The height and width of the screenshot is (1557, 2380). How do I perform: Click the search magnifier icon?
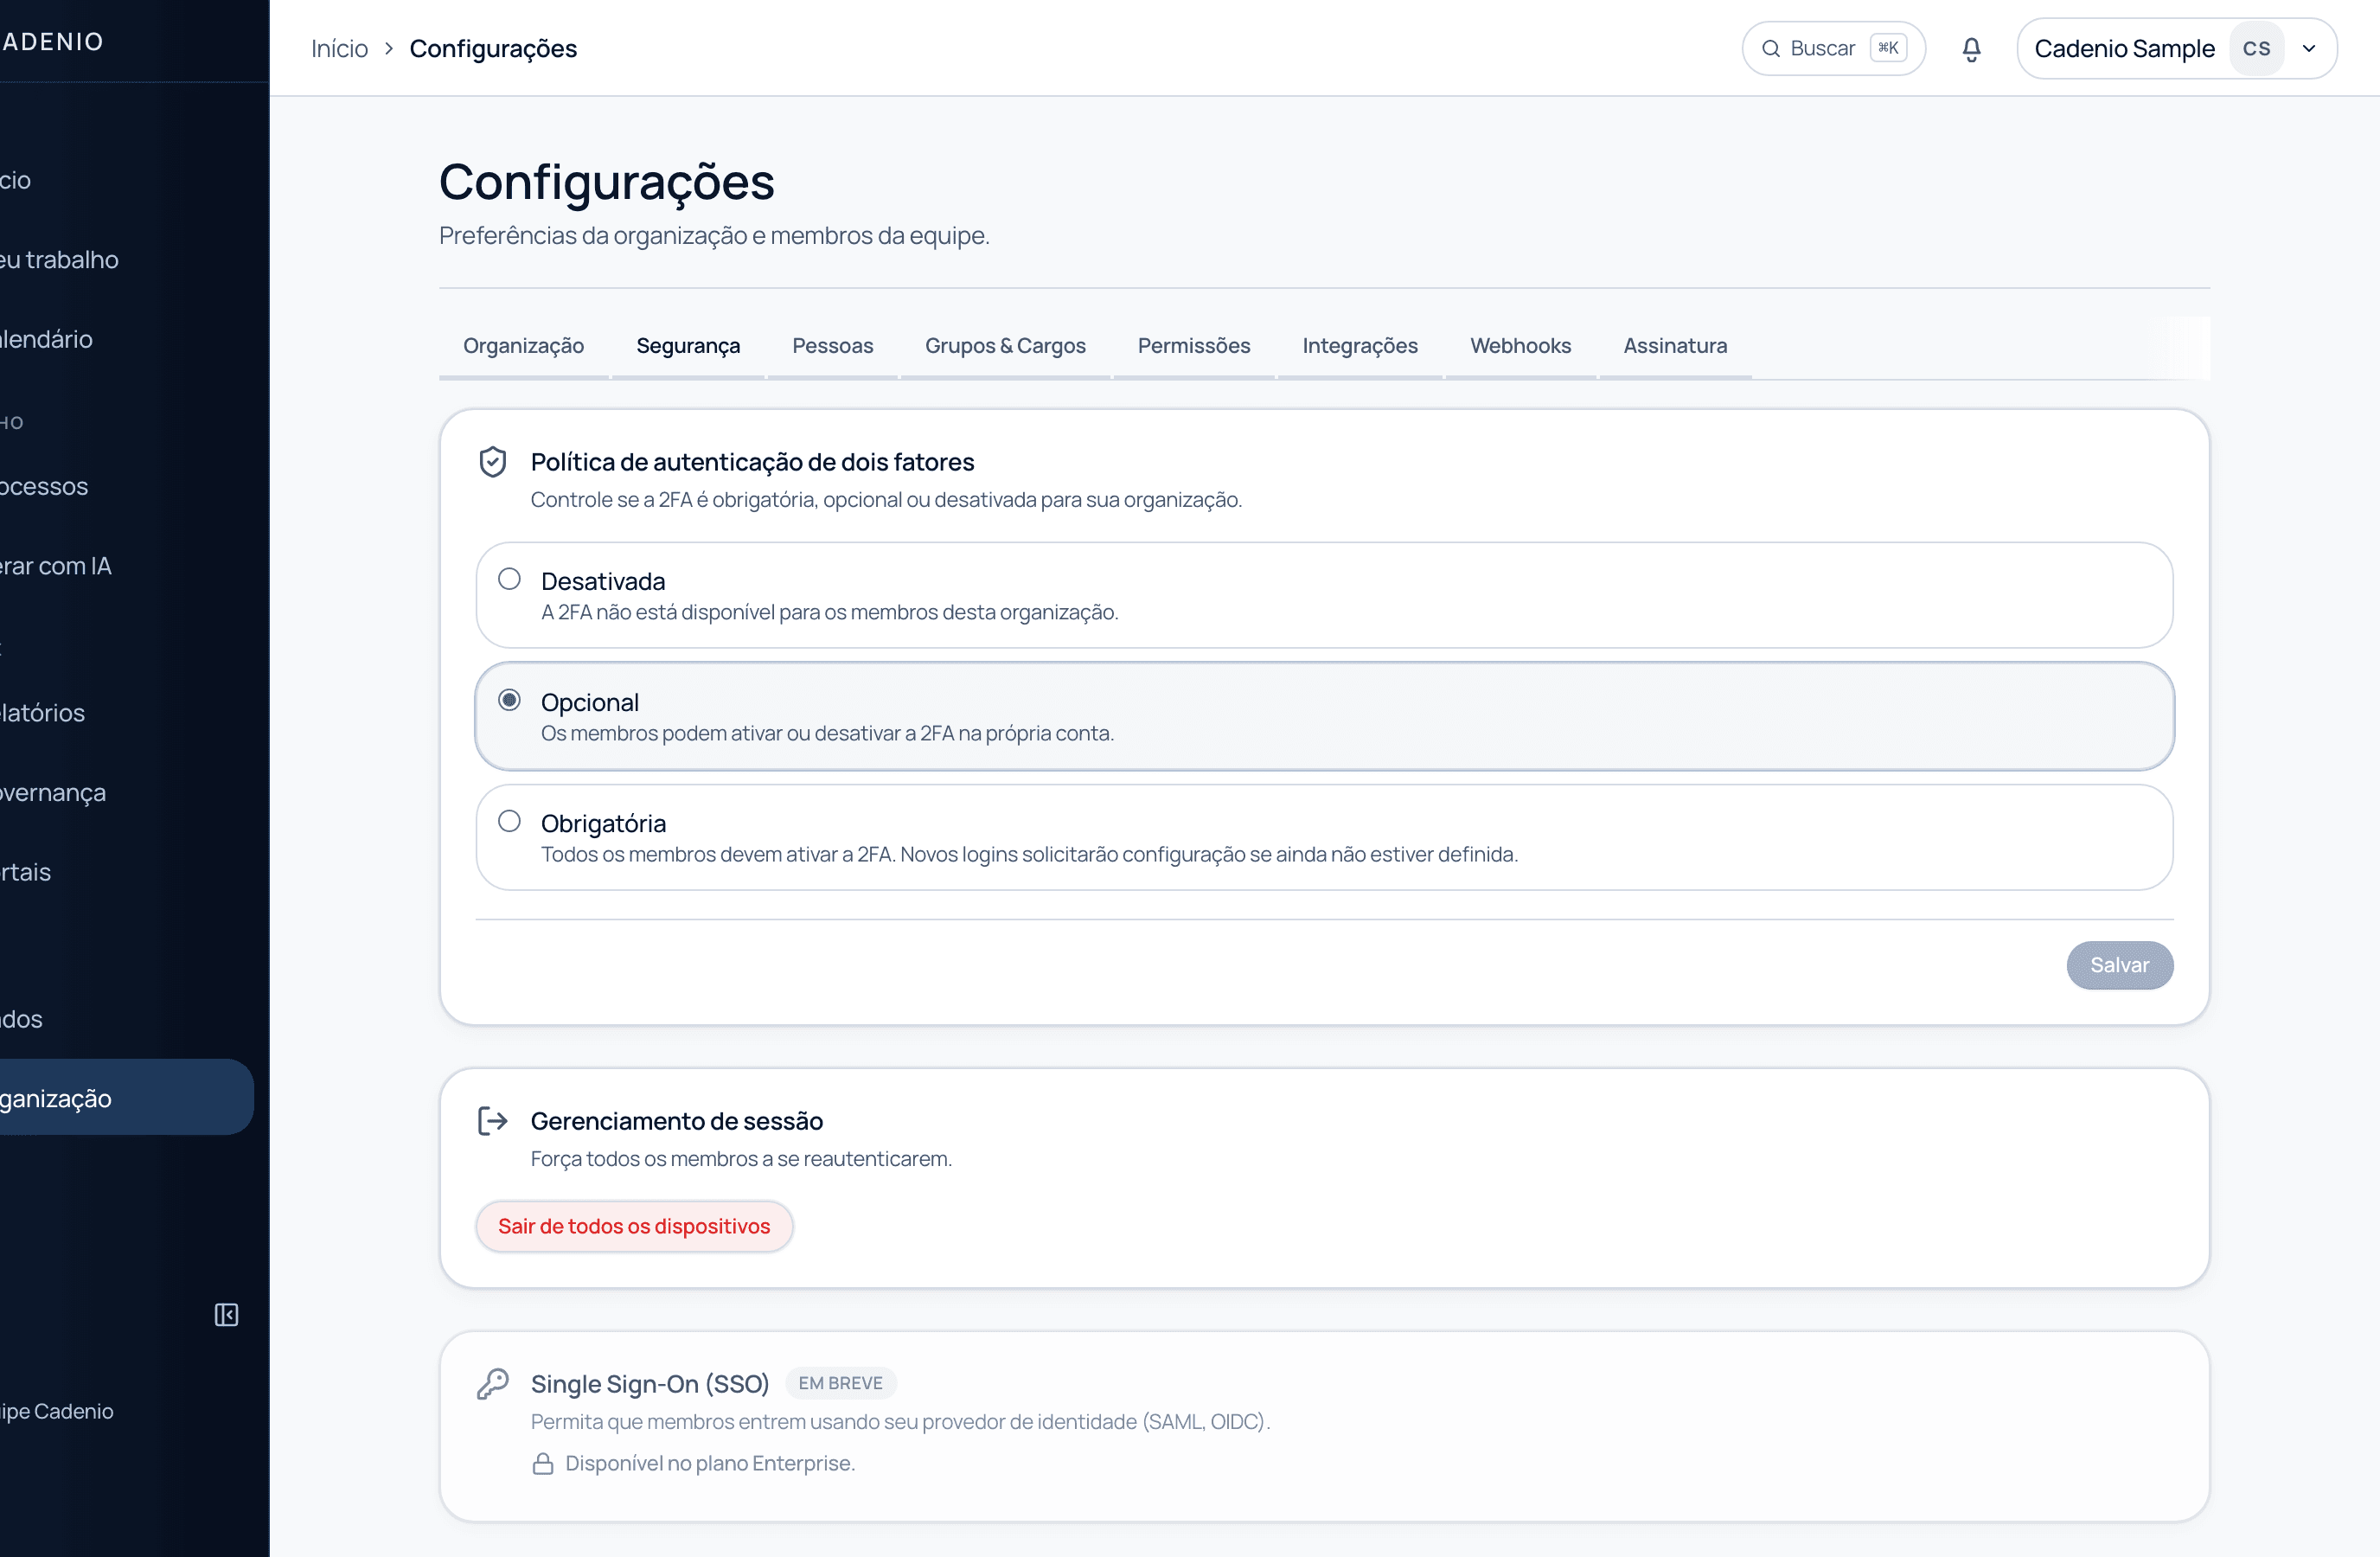point(1770,48)
